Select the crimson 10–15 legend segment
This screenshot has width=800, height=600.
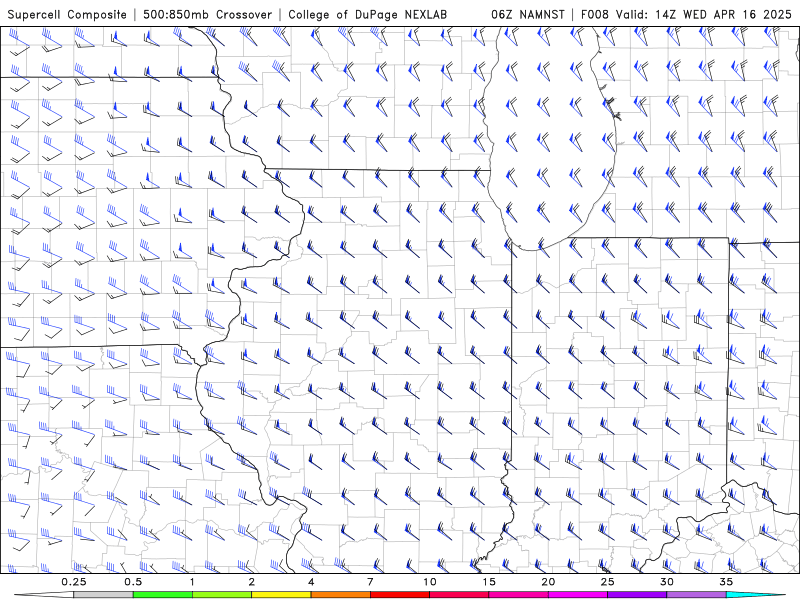(459, 595)
